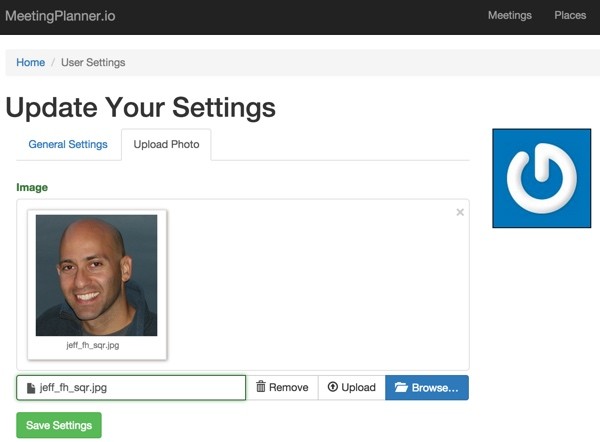The image size is (600, 442).
Task: Click the Save Settings button
Action: (59, 425)
